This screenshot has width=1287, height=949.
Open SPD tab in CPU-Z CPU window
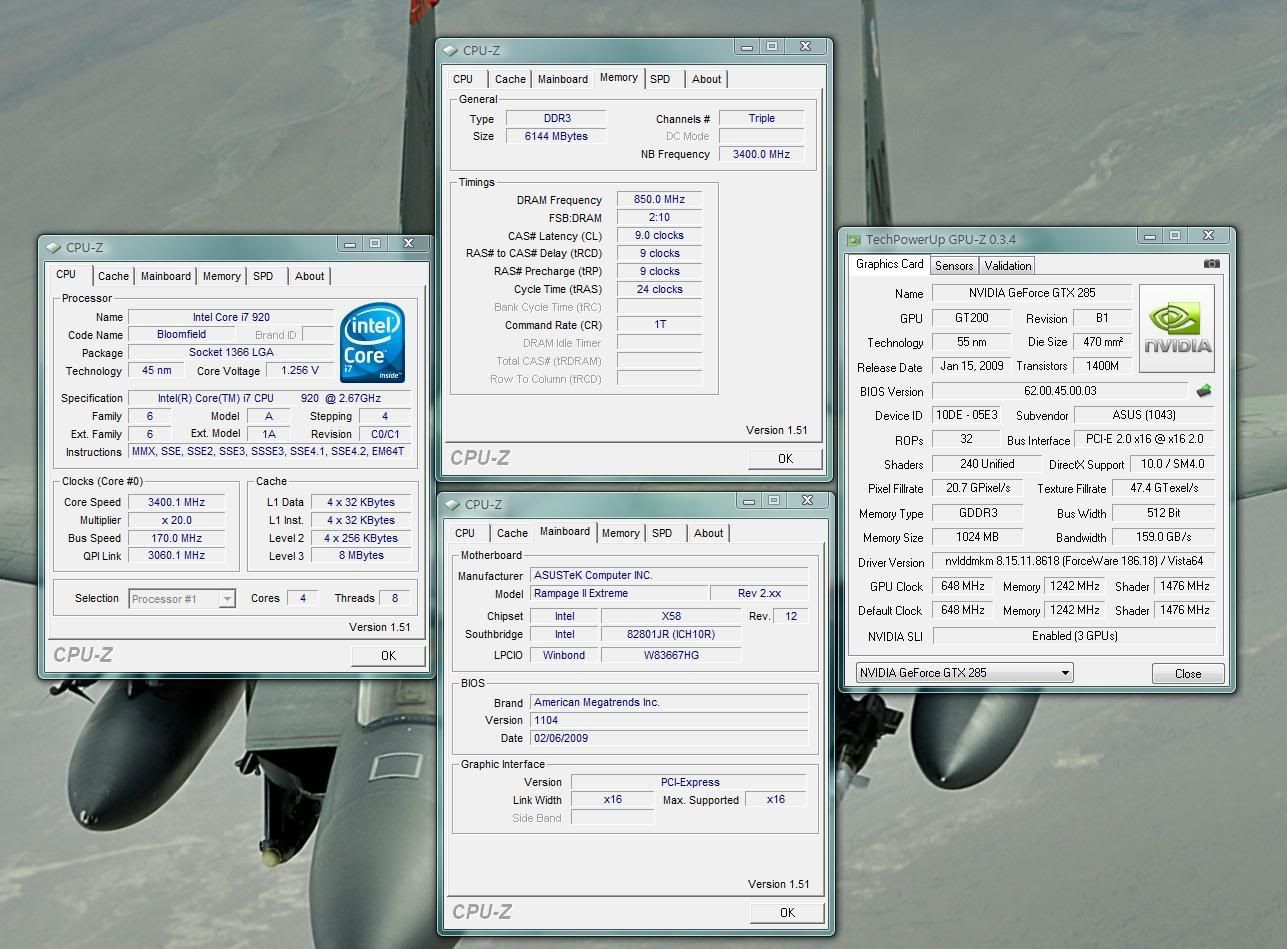[263, 276]
